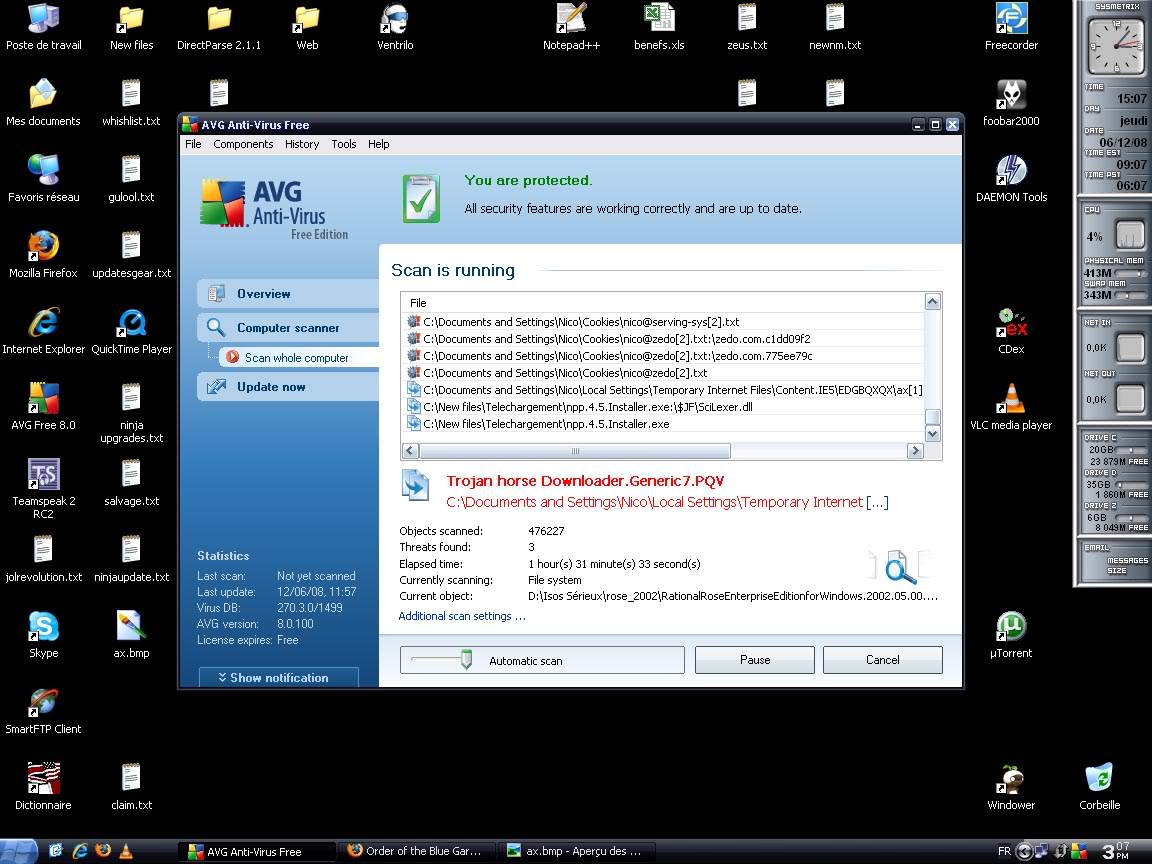Click the AVG Anti-Virus Free taskbar button
This screenshot has width=1152, height=864.
pyautogui.click(x=256, y=852)
